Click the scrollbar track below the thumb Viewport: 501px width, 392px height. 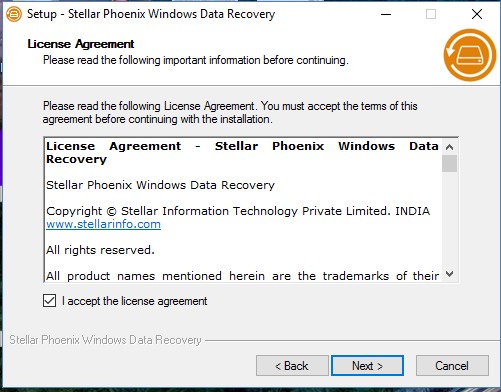[x=449, y=219]
